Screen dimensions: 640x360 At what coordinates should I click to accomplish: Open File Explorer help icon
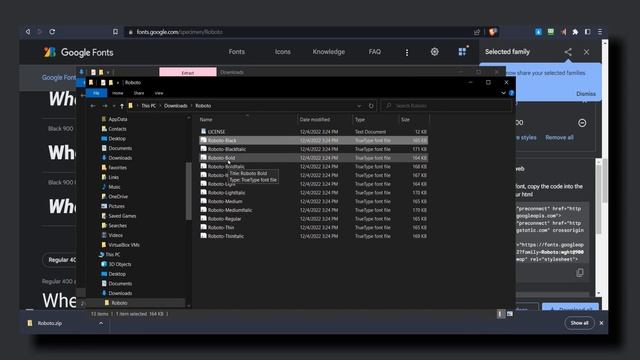(511, 93)
